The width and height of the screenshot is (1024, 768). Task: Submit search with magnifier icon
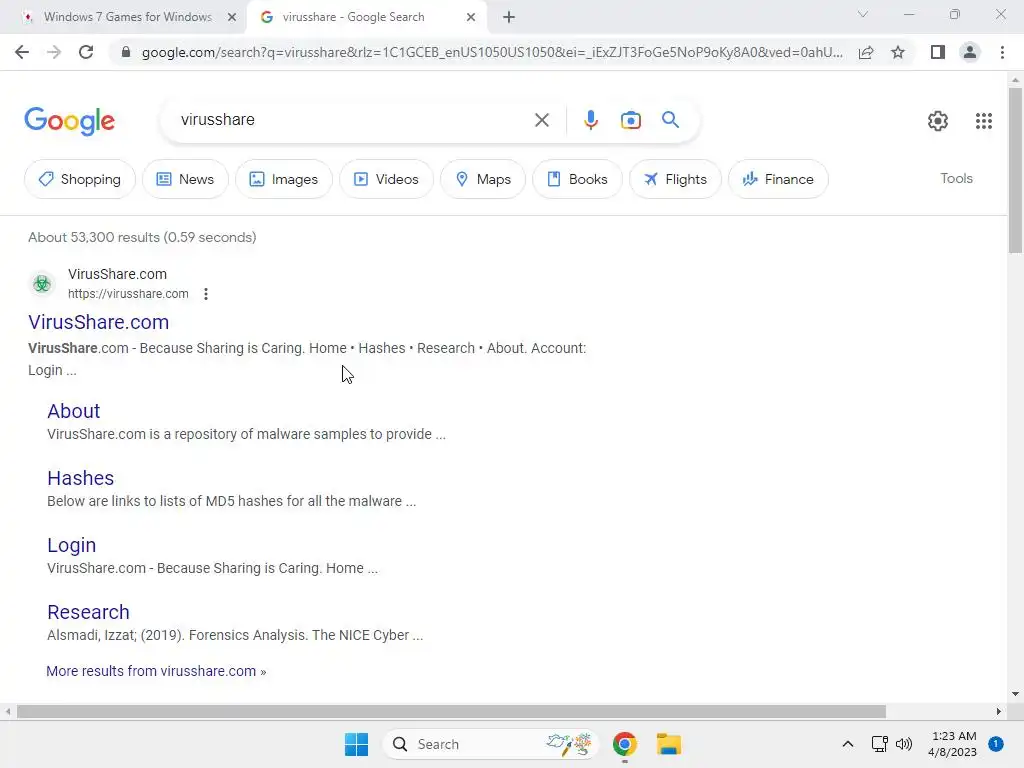[670, 120]
